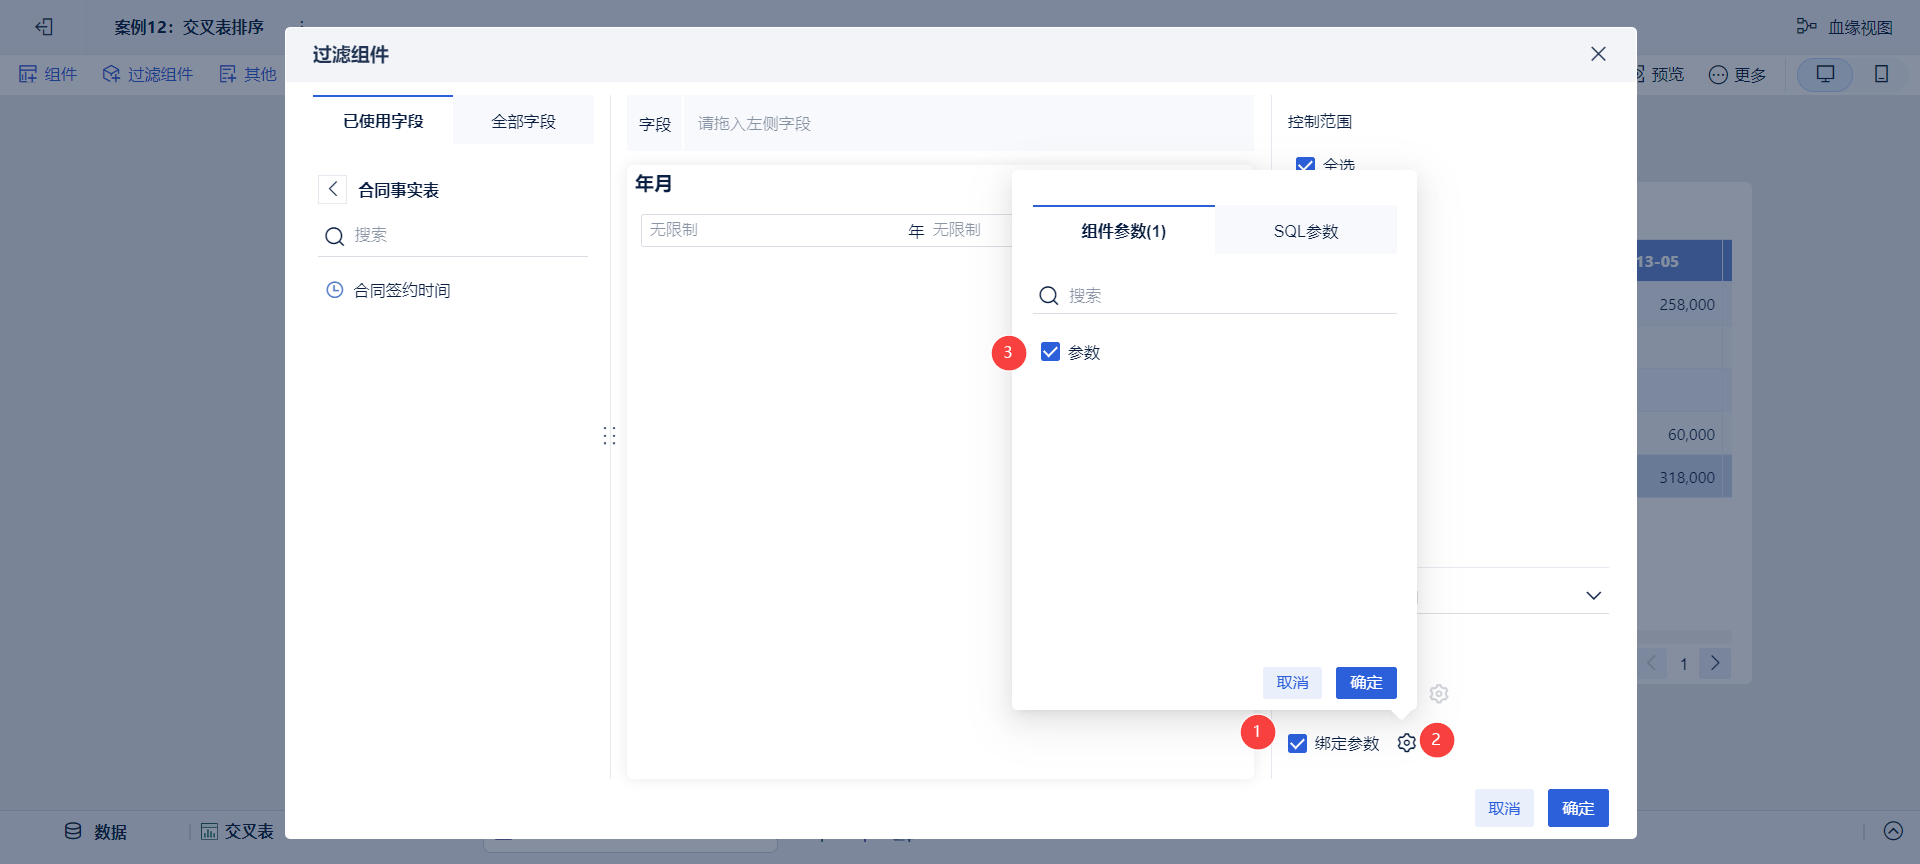Click the 案例12：交叉表排序 title
The height and width of the screenshot is (864, 1920).
click(x=188, y=27)
